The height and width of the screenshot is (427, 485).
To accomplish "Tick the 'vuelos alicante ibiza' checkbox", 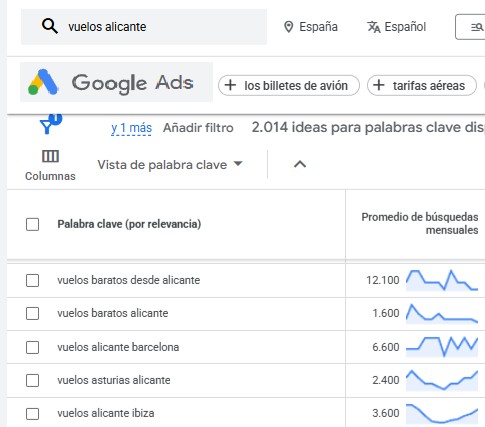I will [32, 414].
